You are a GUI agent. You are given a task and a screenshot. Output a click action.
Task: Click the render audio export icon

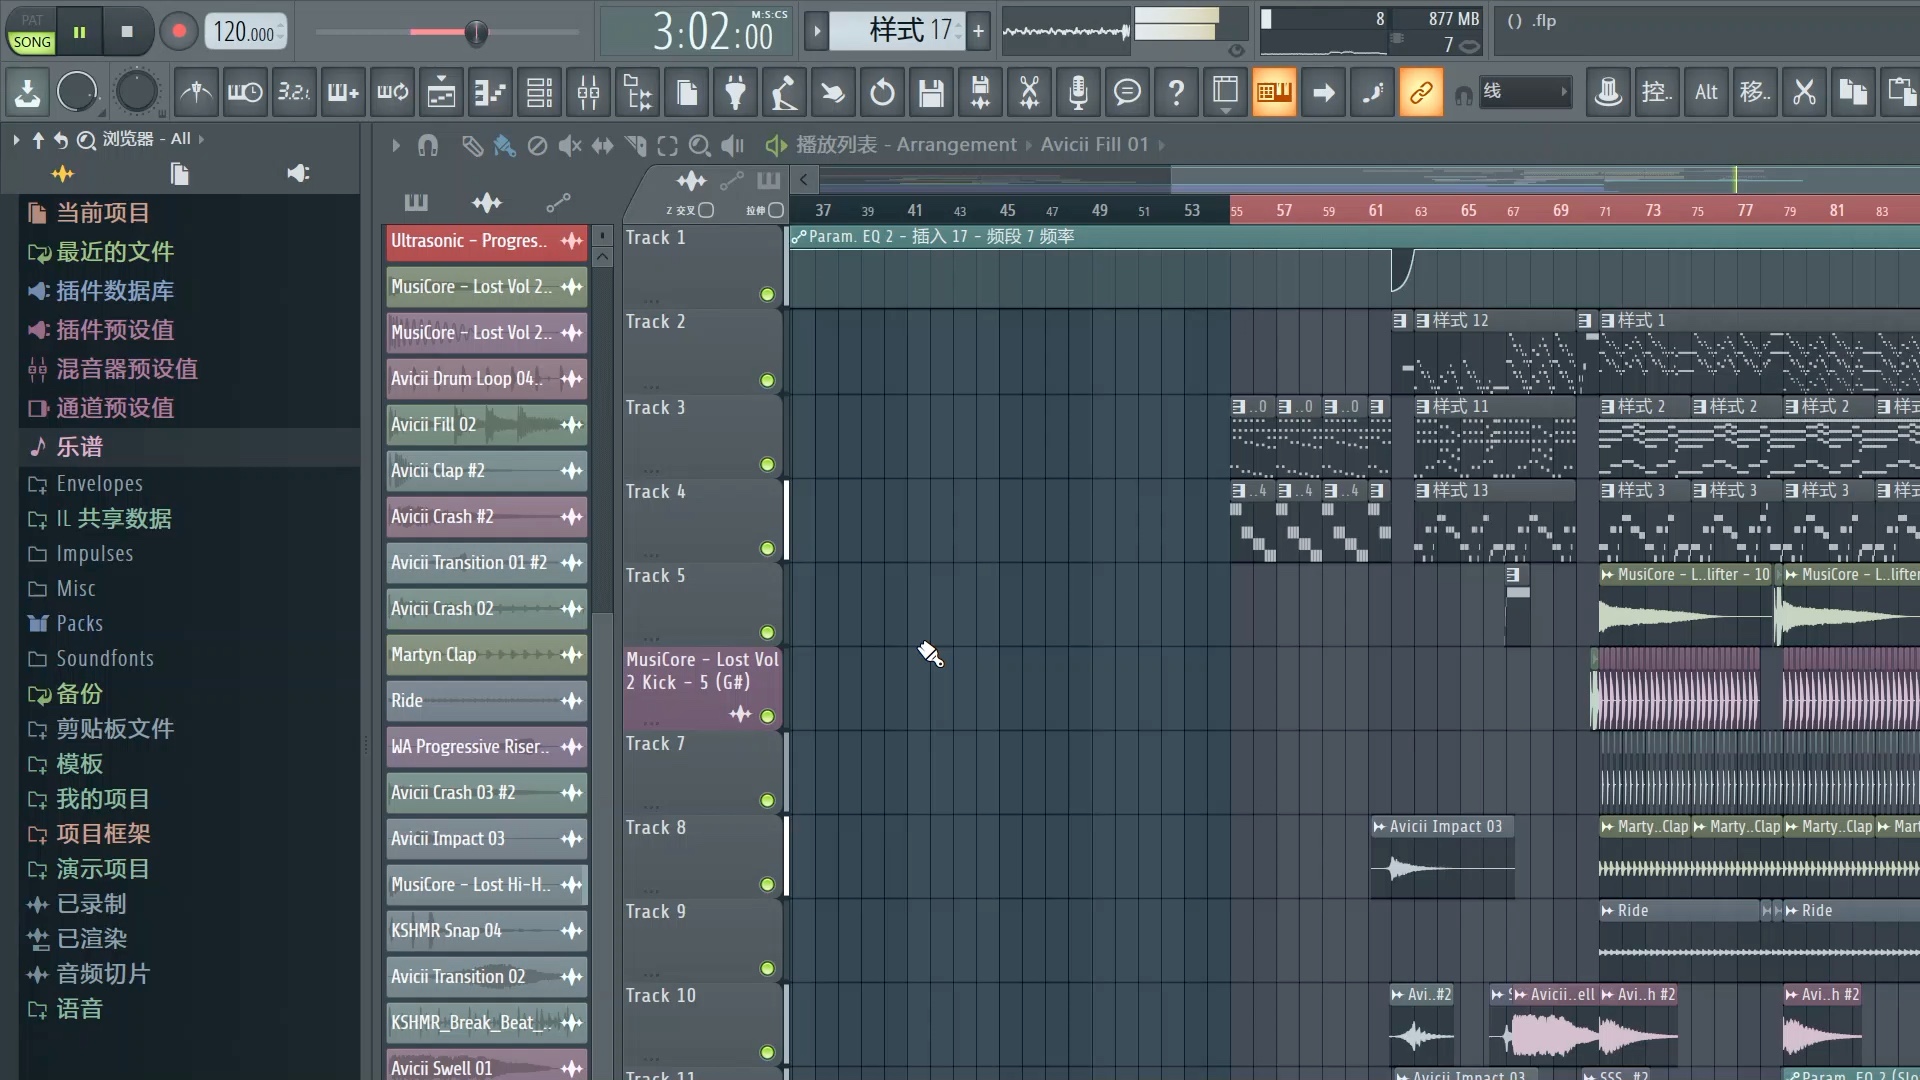pyautogui.click(x=980, y=93)
